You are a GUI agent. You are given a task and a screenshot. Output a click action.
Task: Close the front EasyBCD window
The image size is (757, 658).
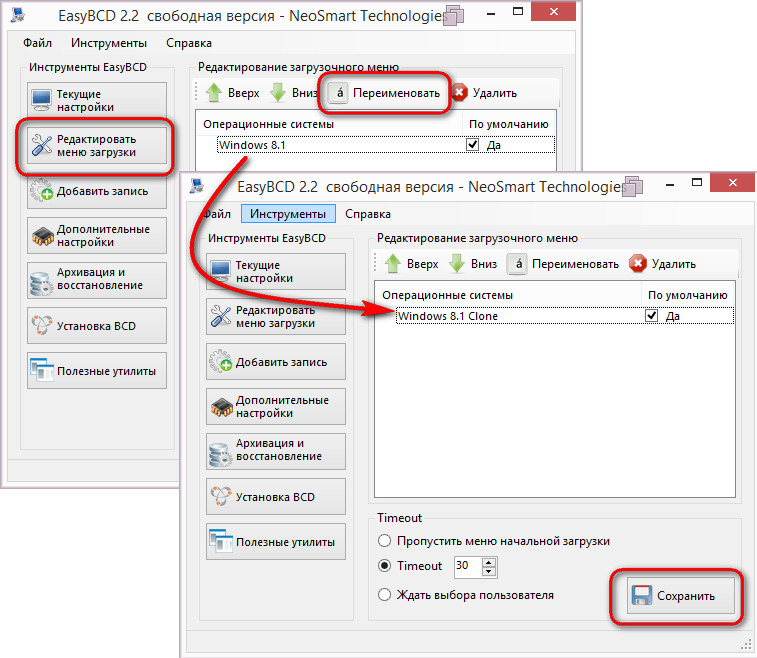[x=732, y=182]
